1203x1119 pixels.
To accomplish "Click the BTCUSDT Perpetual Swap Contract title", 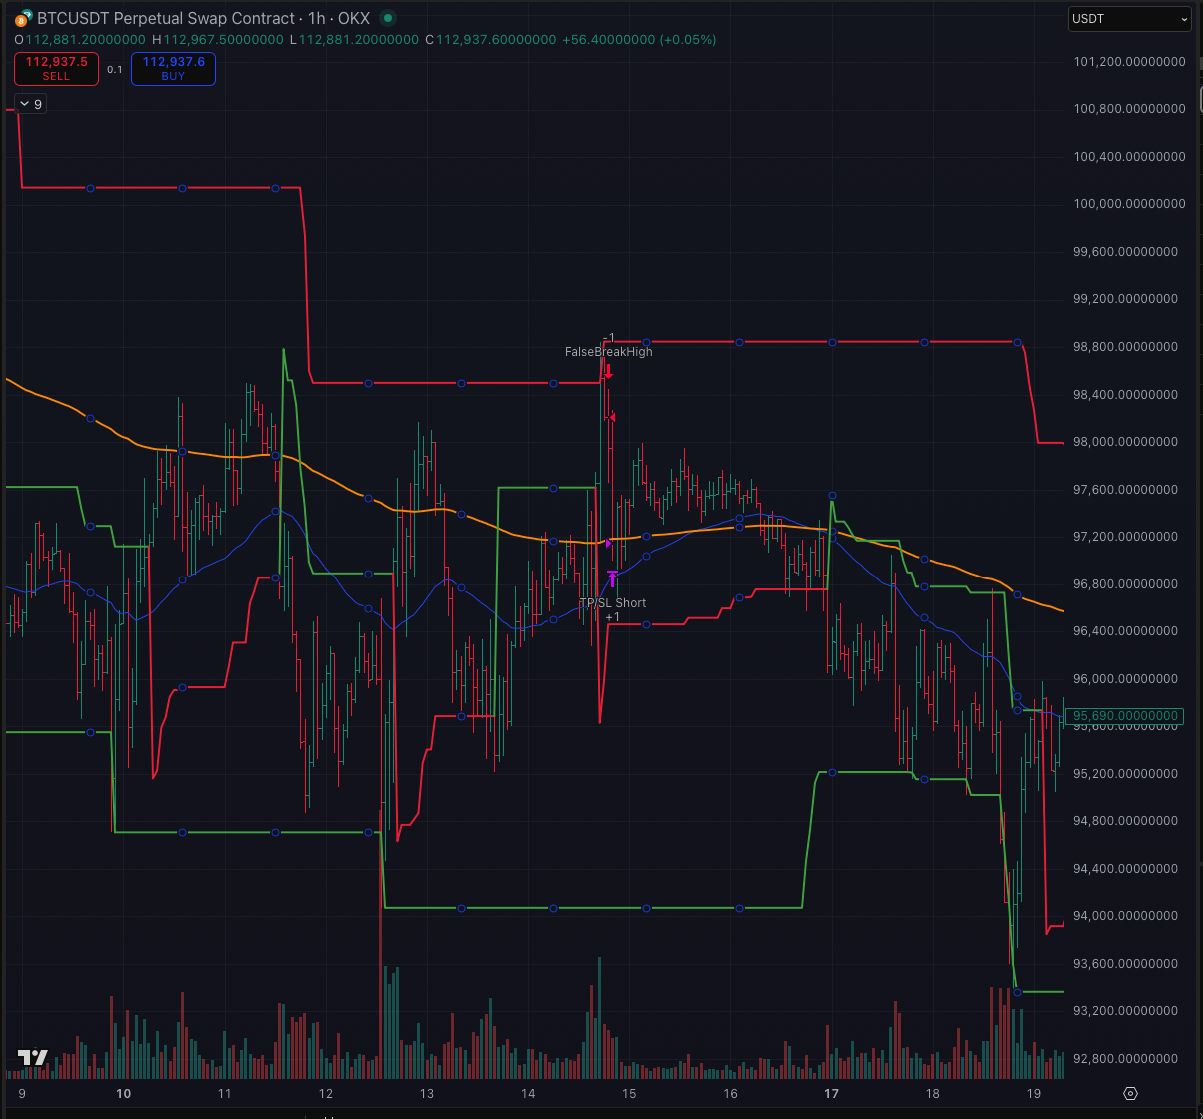I will (x=166, y=18).
